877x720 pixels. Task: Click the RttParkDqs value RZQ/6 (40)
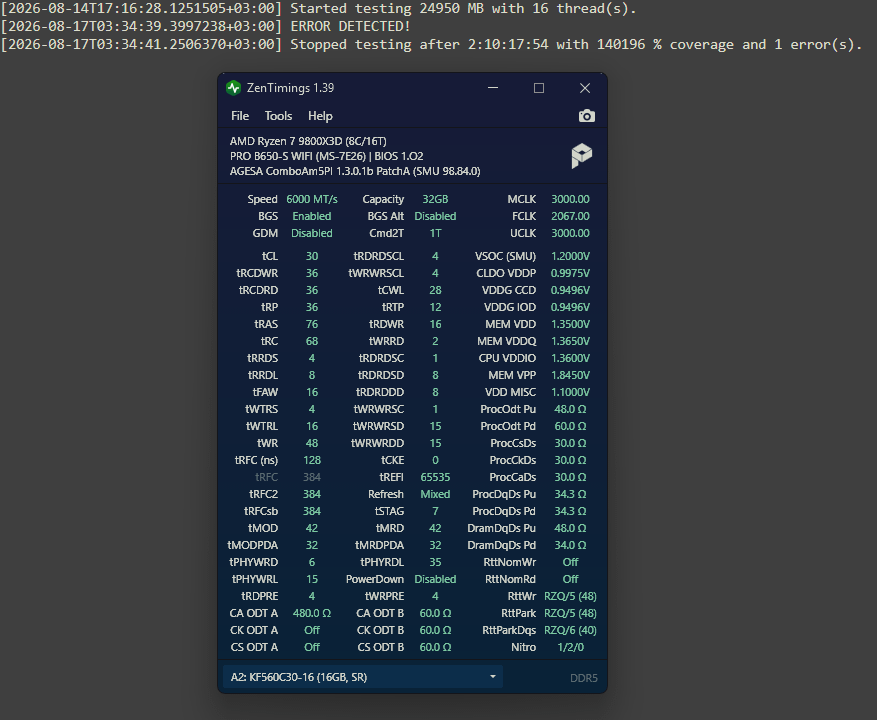570,630
